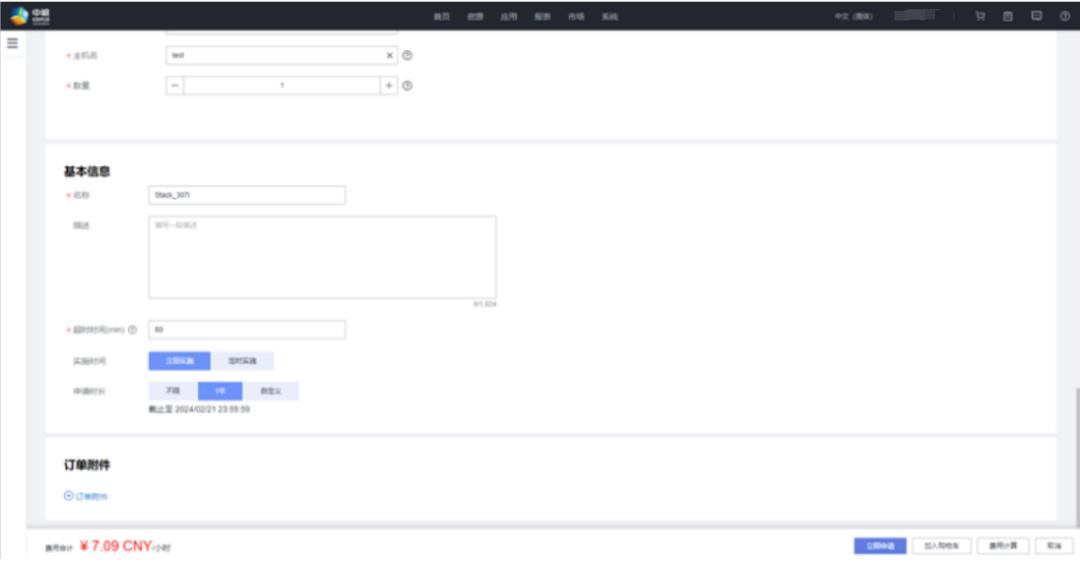Click the quantity value field showing 1
The image size is (1080, 564).
[x=282, y=85]
